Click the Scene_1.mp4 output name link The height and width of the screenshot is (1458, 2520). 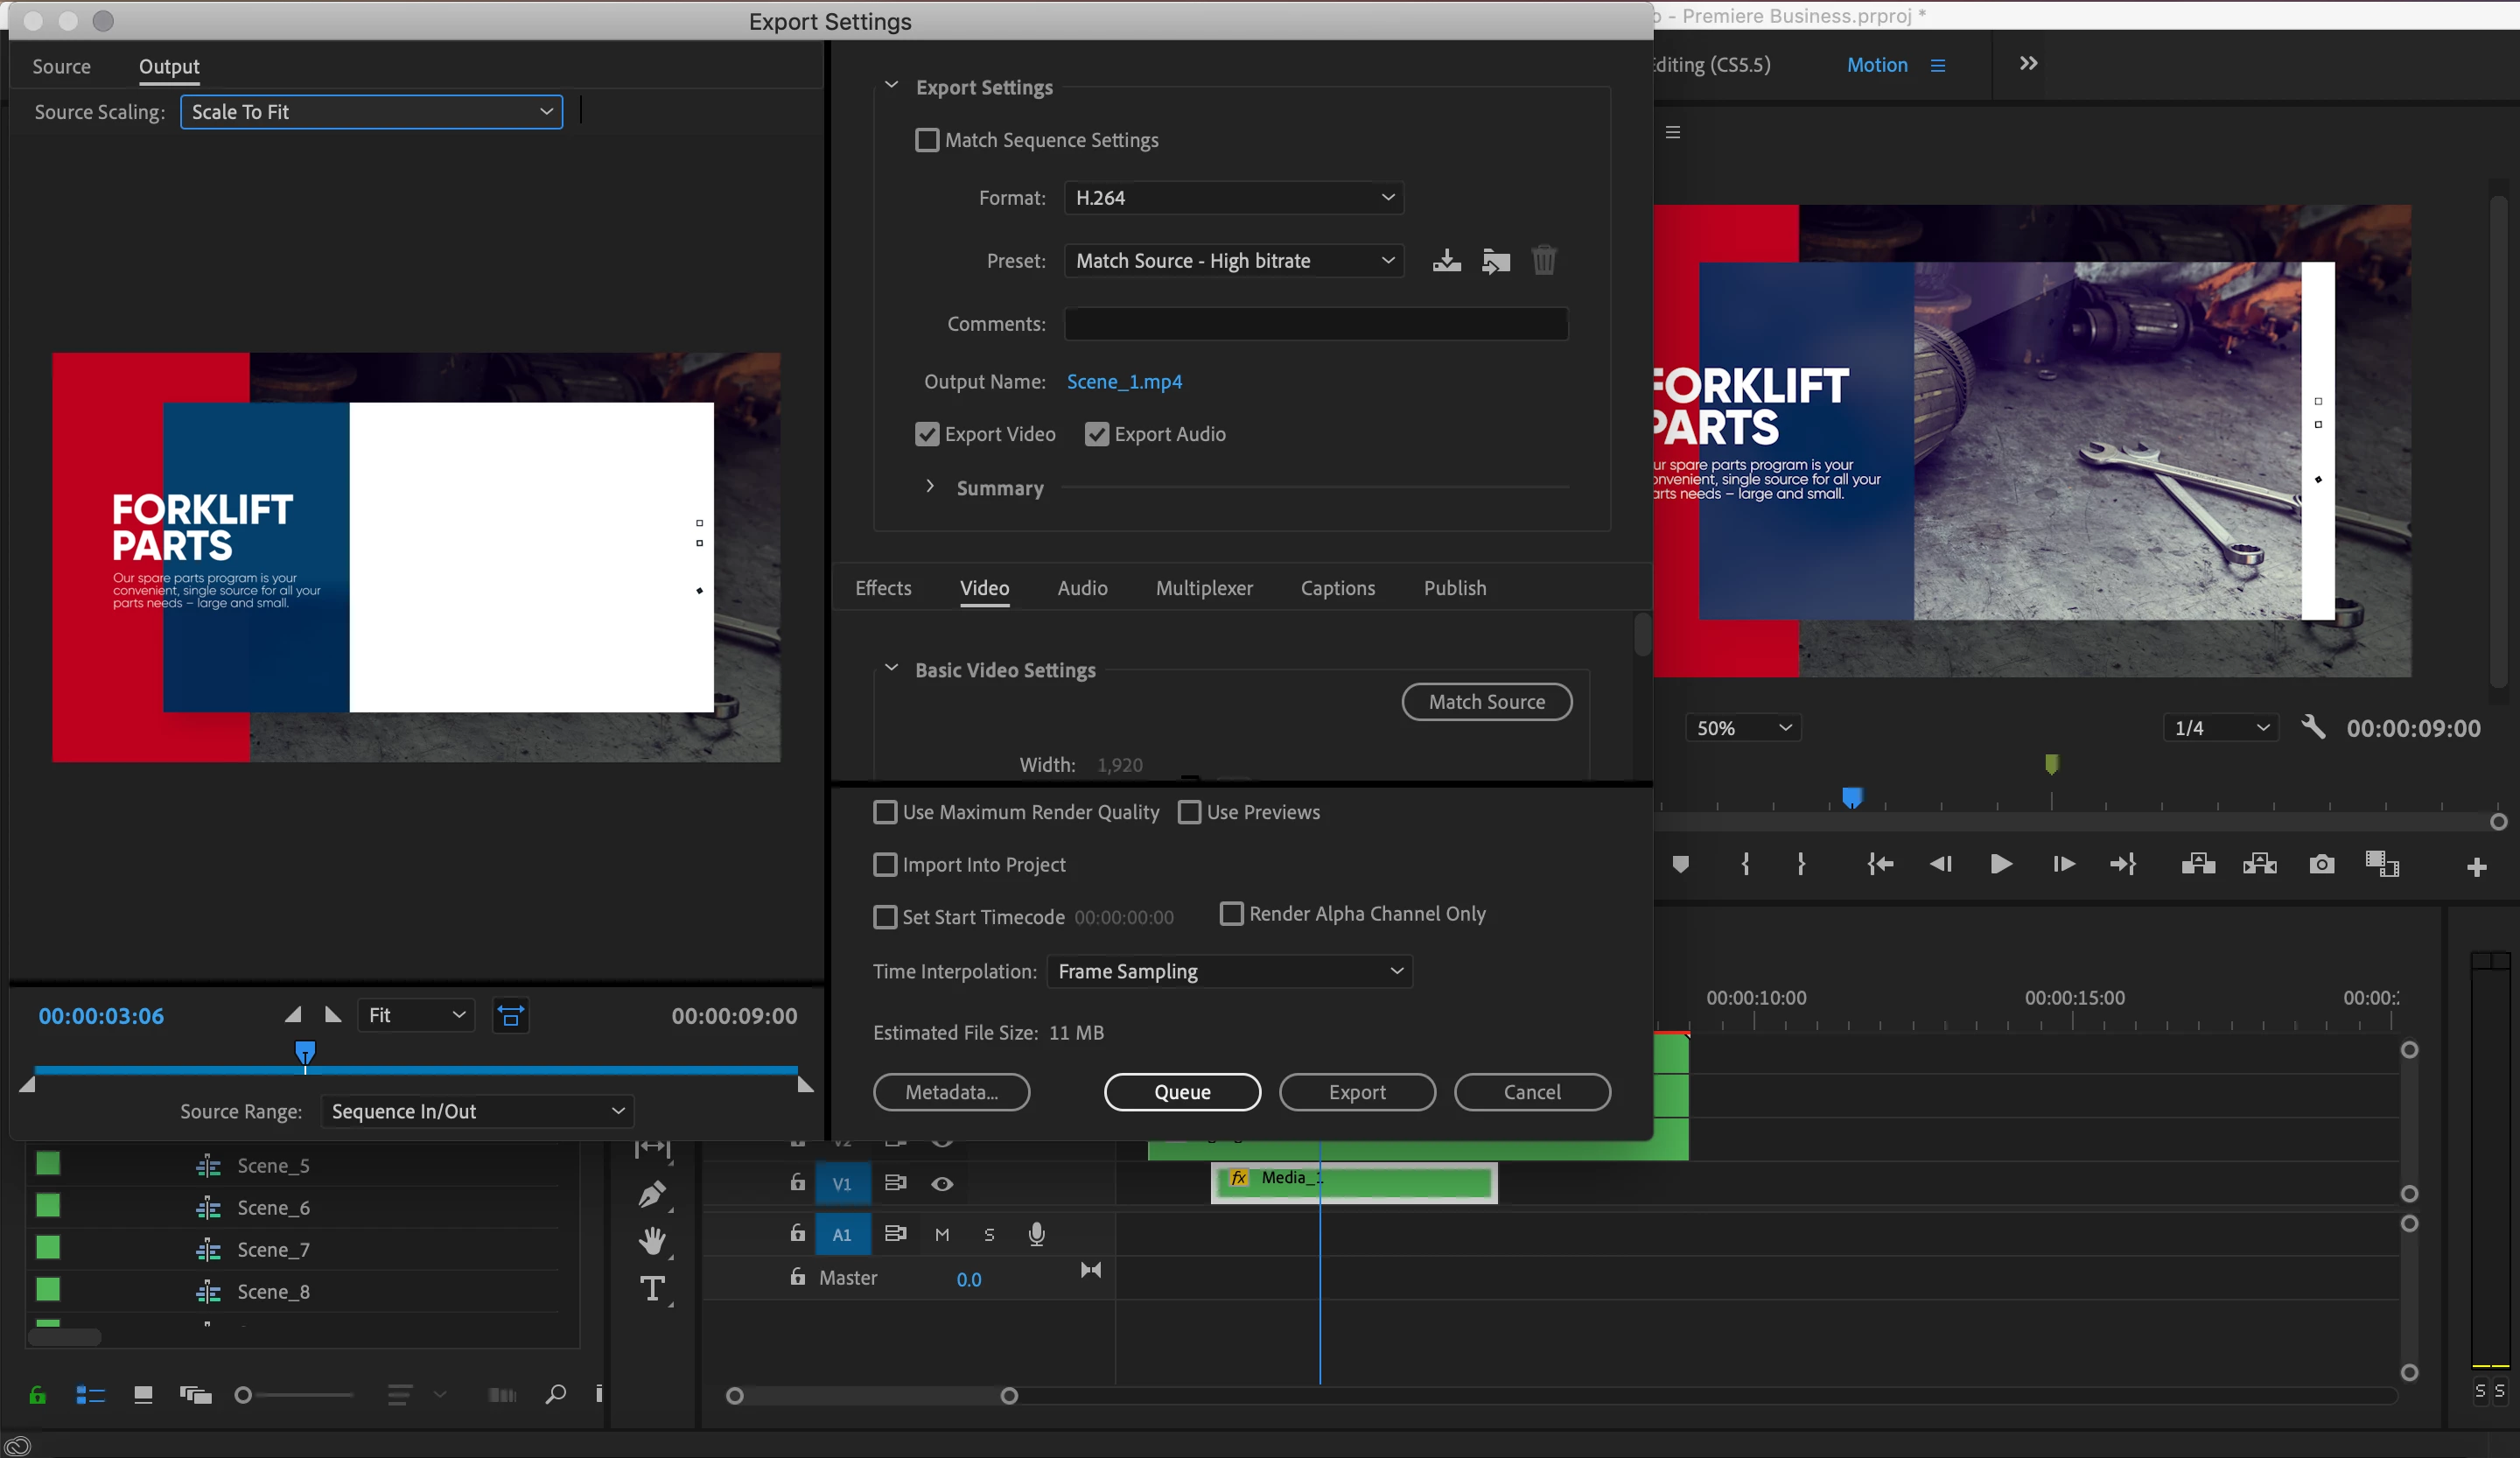click(1124, 381)
